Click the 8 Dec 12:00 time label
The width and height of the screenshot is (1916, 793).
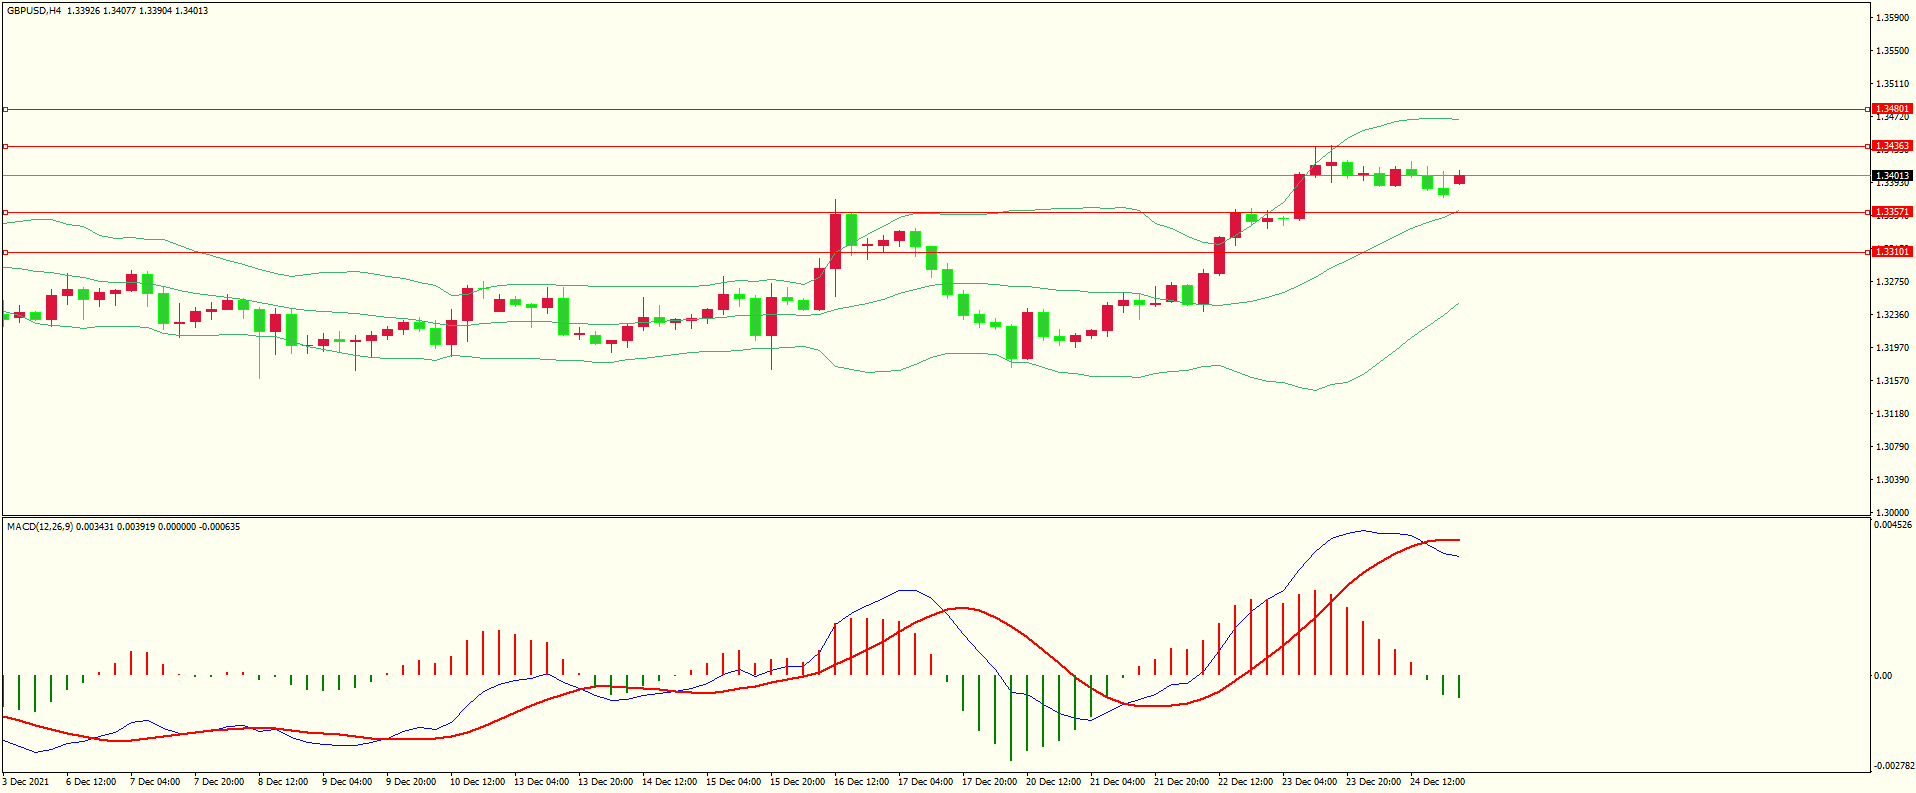[x=283, y=782]
